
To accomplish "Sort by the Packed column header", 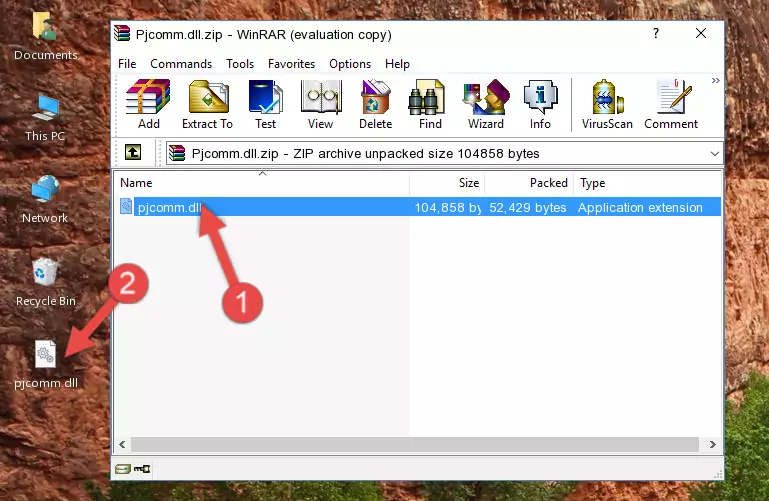I will coord(529,183).
